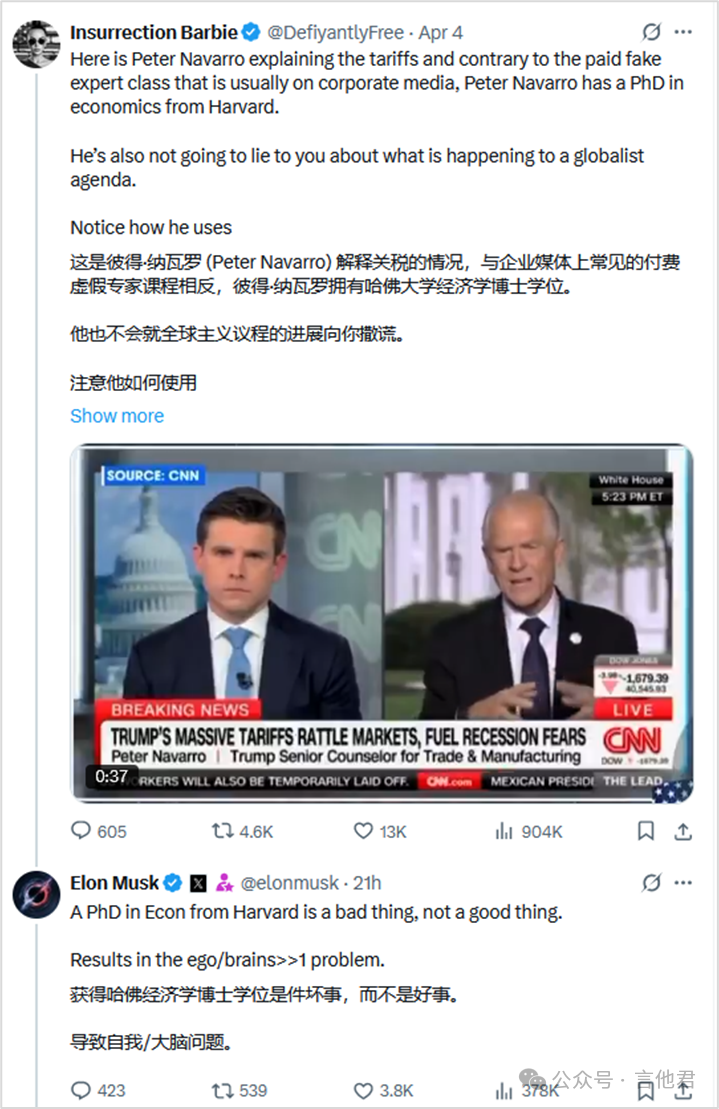
Task: Play the CNN Peter Navarro video
Action: coord(383,624)
